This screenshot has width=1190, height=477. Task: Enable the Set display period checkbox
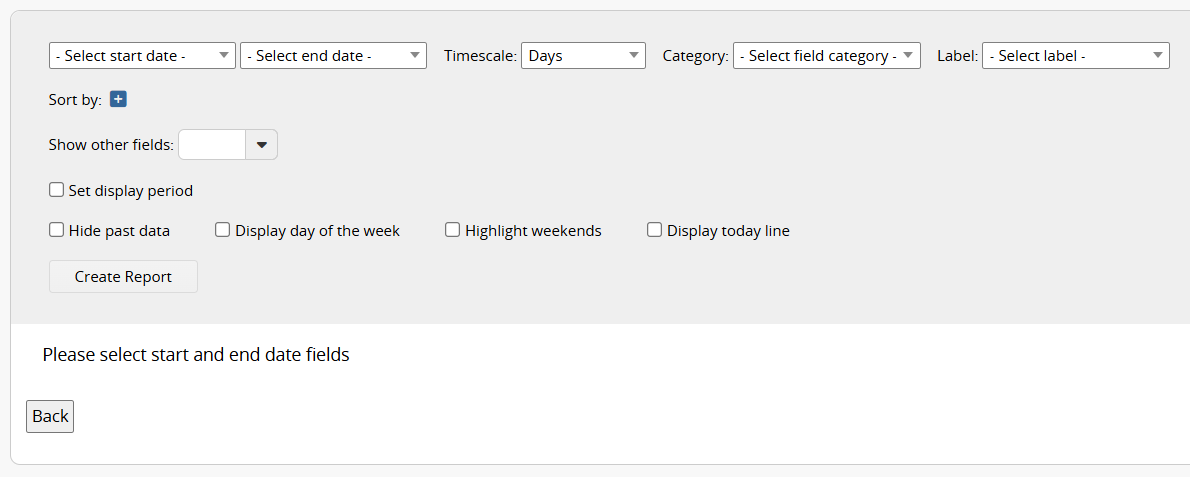tap(57, 190)
